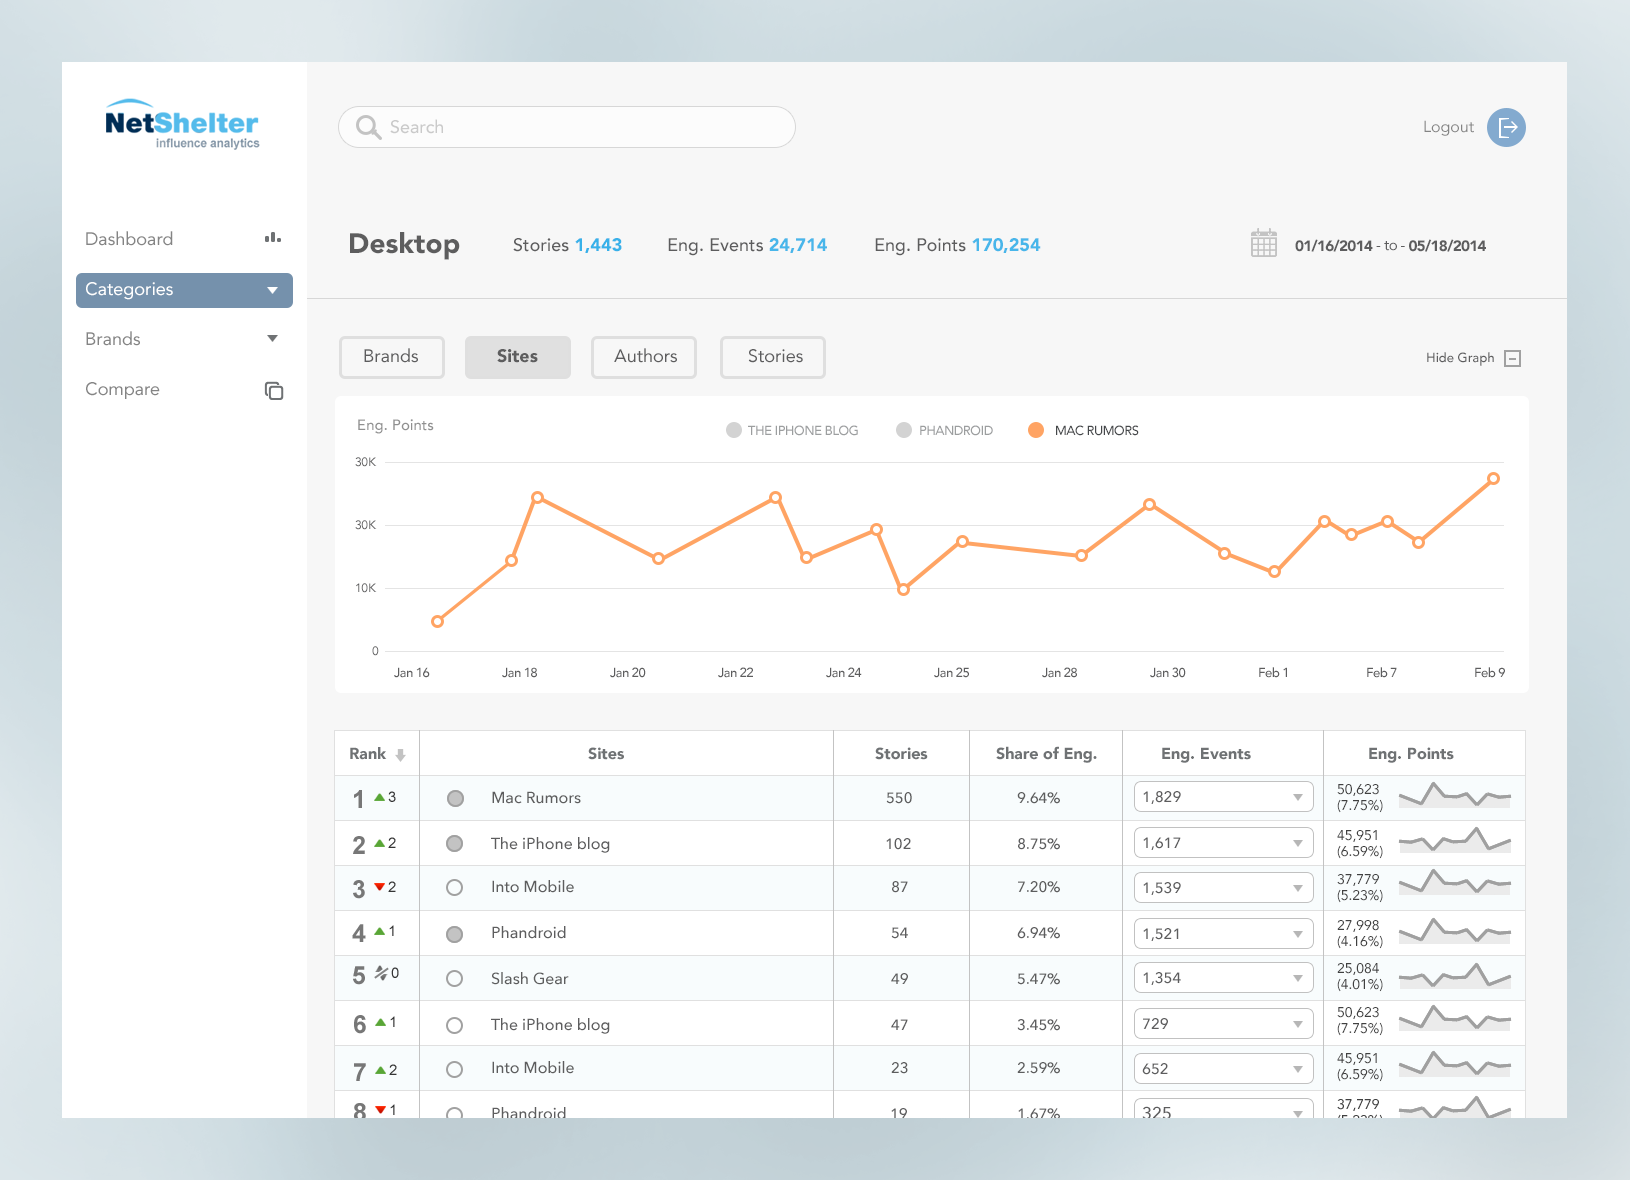Collapse chart with Hide Graph icon

pyautogui.click(x=1513, y=358)
